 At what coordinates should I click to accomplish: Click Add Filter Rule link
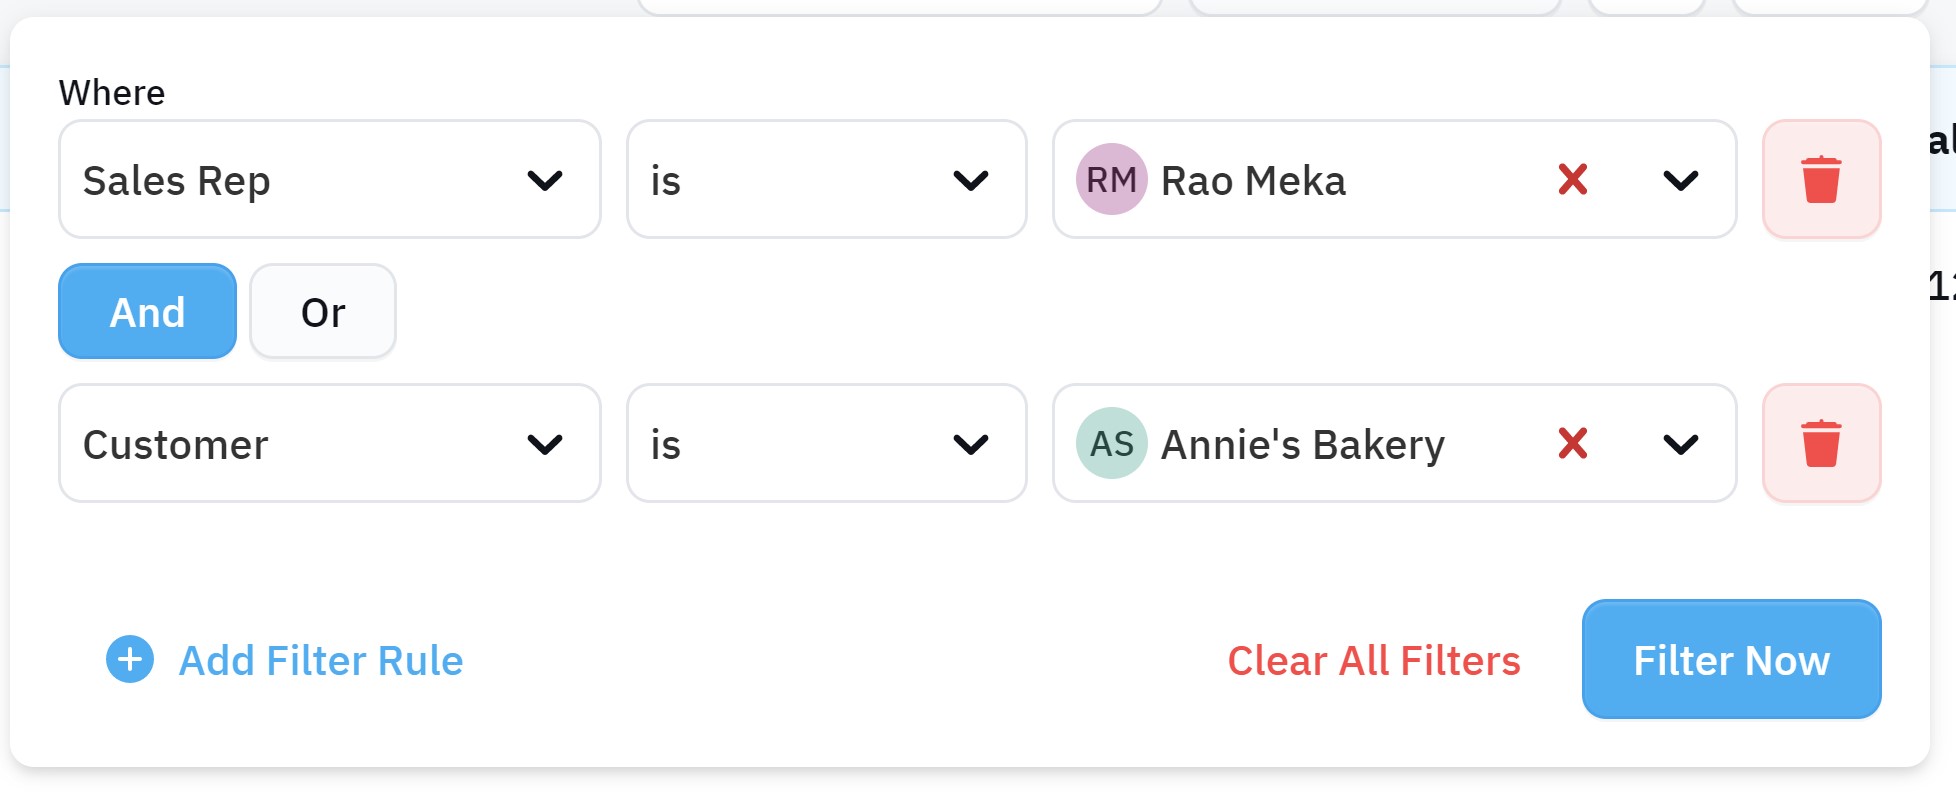coord(321,661)
